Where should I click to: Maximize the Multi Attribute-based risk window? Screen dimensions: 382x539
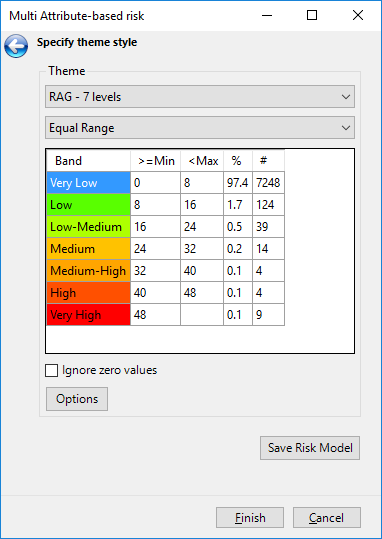312,15
